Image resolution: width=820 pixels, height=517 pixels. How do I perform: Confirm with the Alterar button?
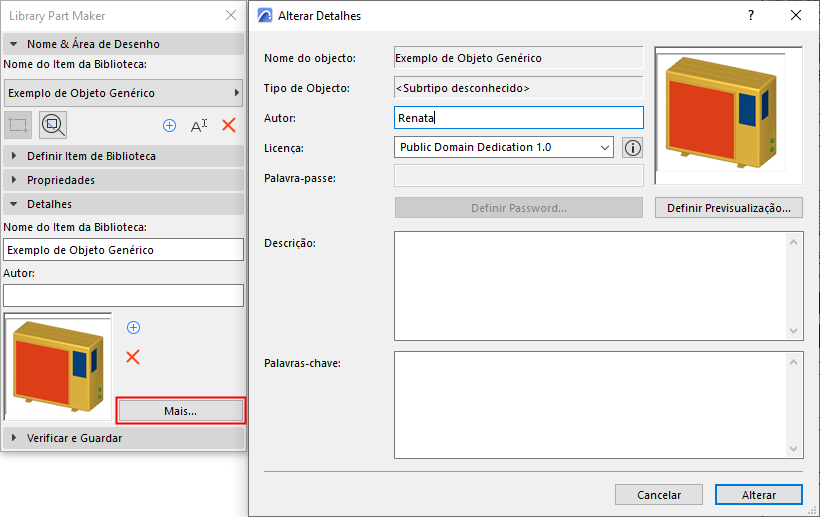[759, 495]
